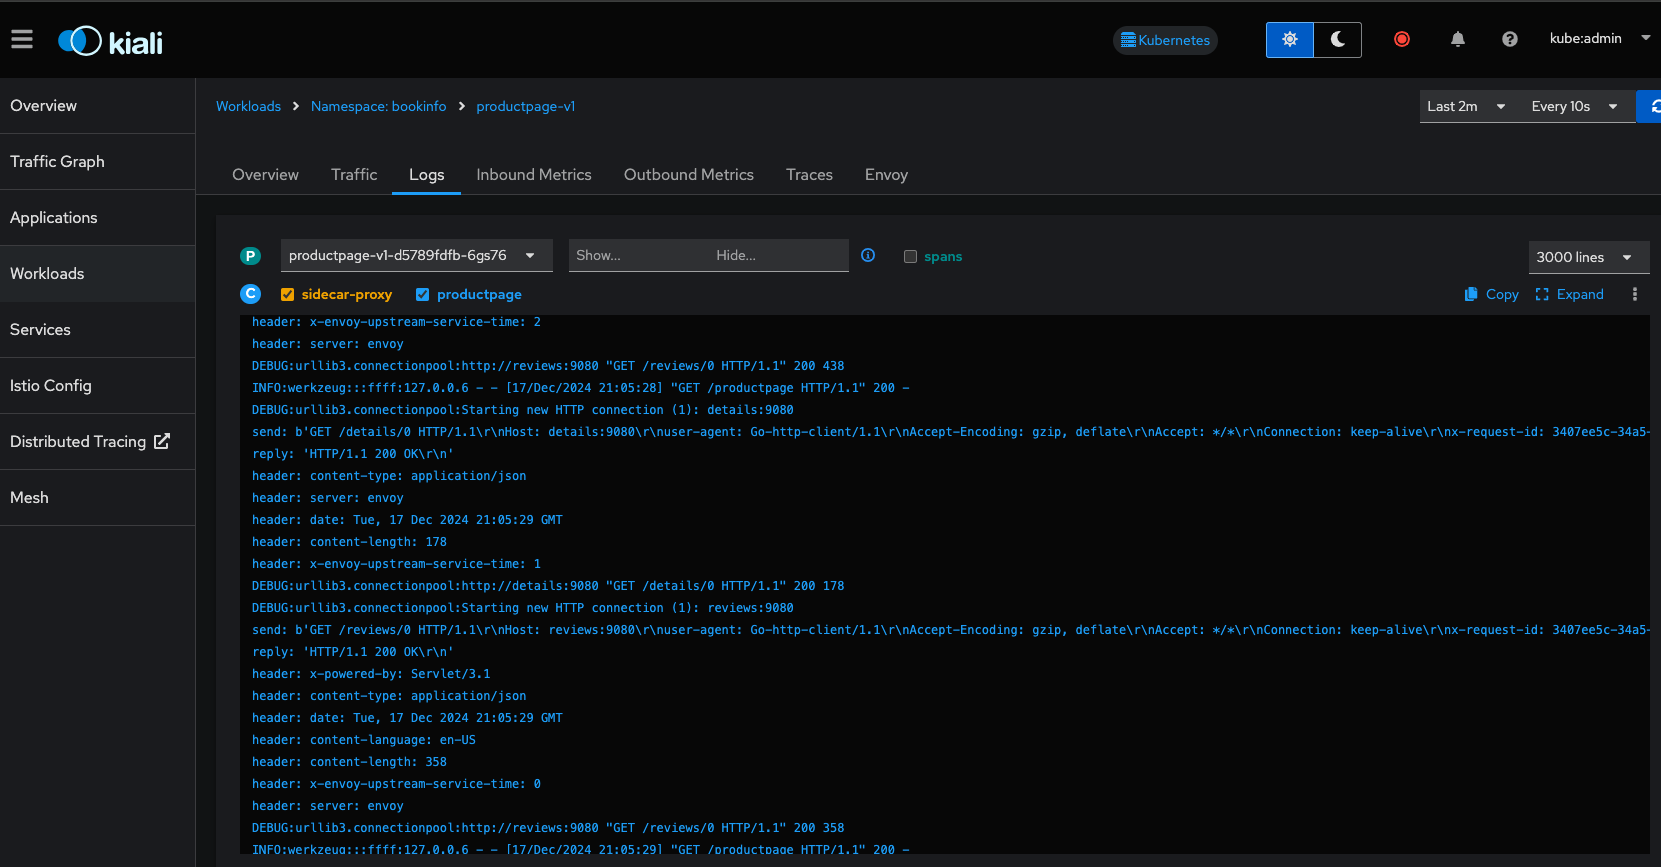This screenshot has height=867, width=1661.
Task: Click the Kiali logo
Action: coord(110,41)
